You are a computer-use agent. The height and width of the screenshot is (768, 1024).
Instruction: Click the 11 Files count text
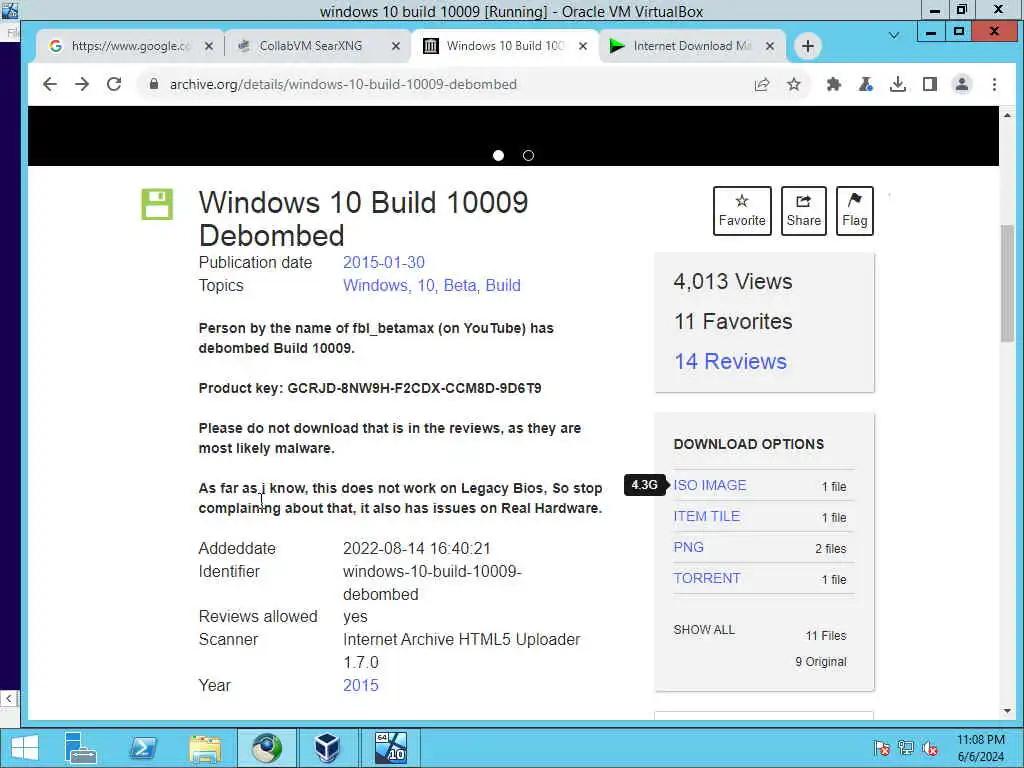pos(825,635)
